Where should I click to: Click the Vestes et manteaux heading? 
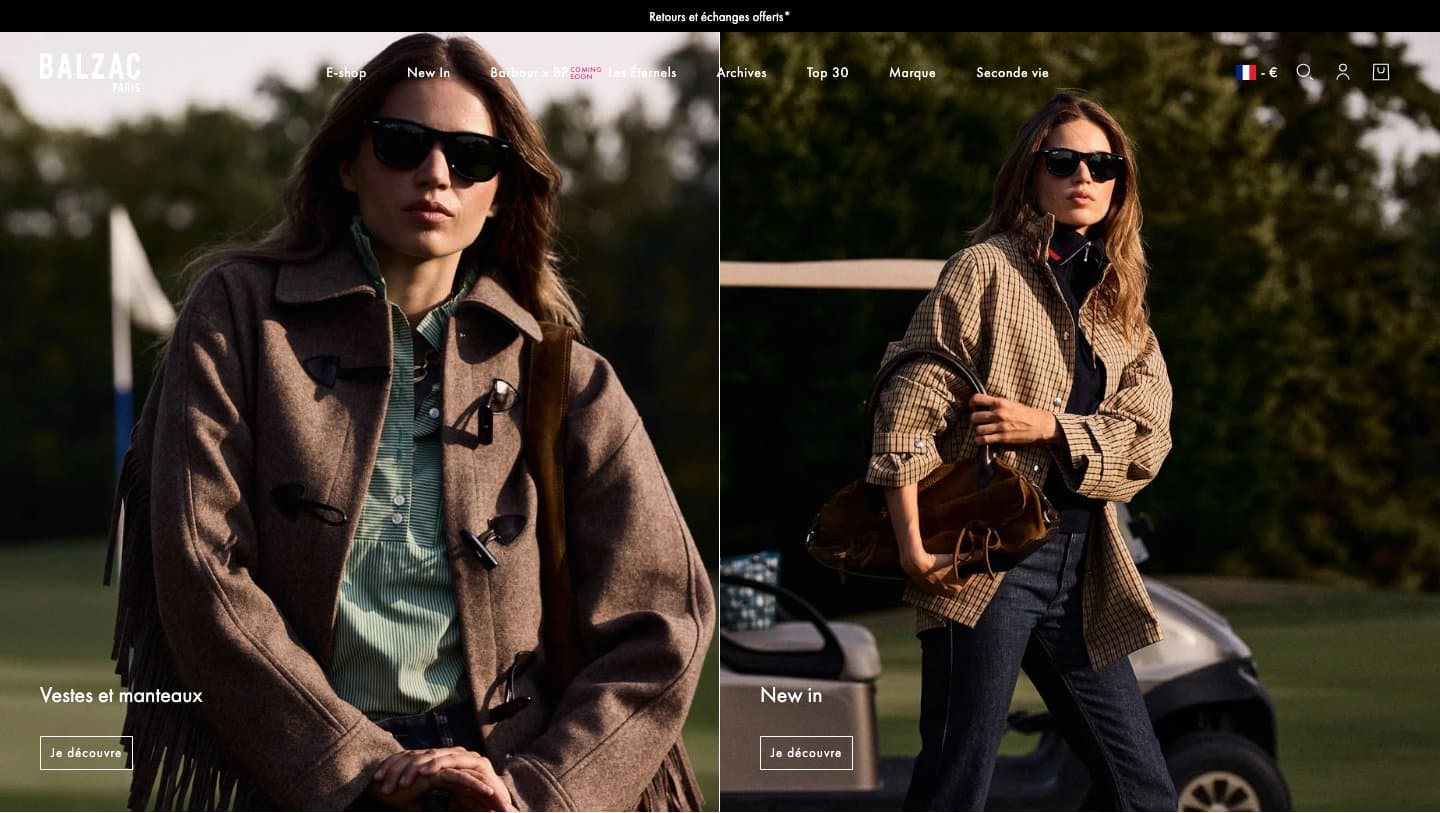coord(121,695)
